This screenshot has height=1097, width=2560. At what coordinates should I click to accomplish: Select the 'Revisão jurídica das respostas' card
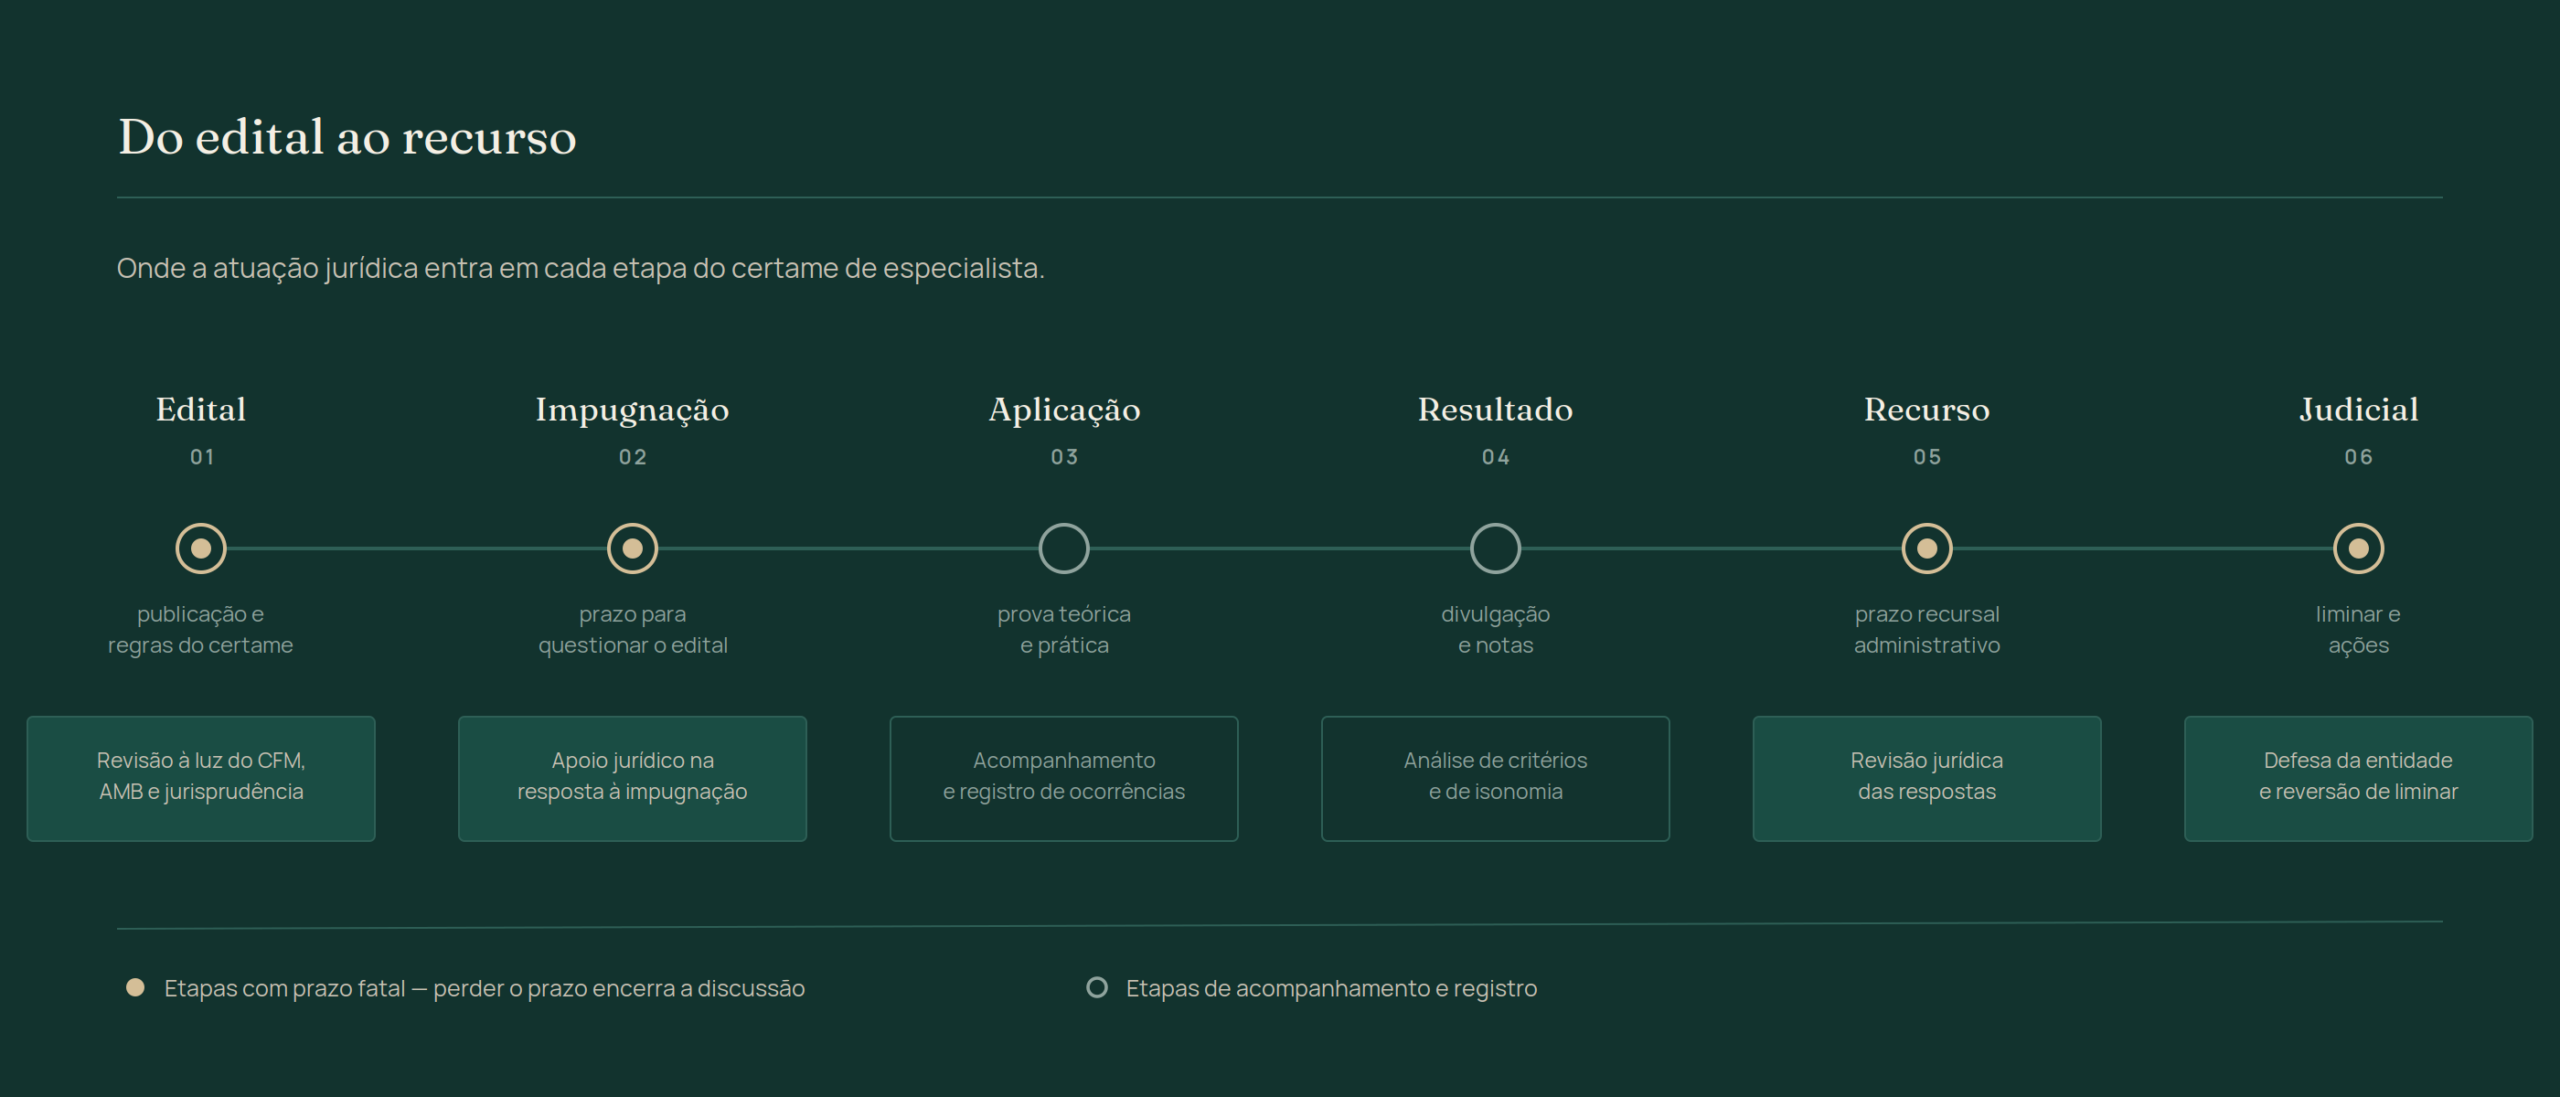pyautogui.click(x=1927, y=778)
